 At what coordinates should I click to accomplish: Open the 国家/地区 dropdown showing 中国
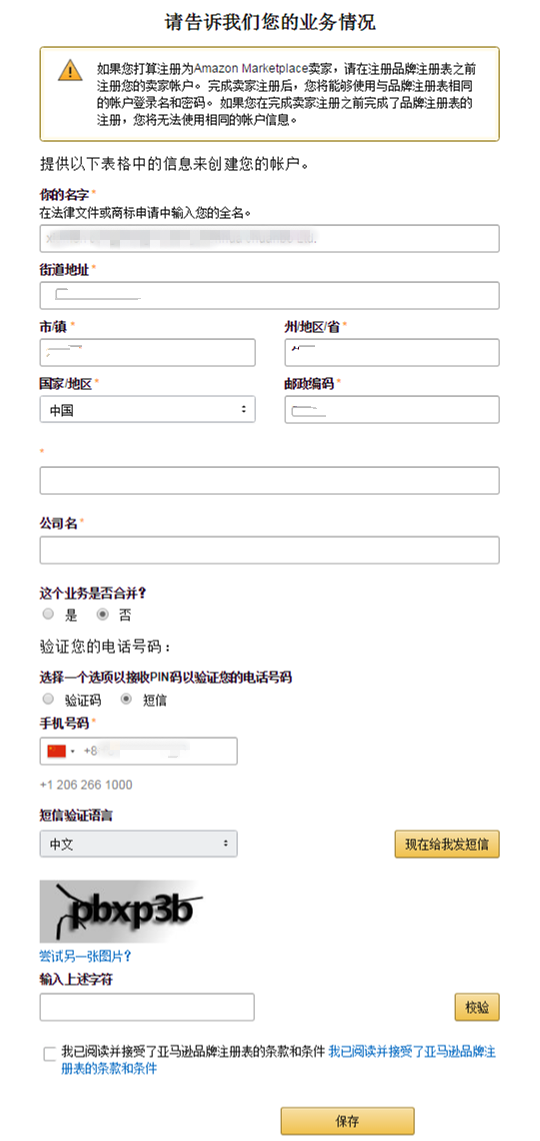click(147, 410)
